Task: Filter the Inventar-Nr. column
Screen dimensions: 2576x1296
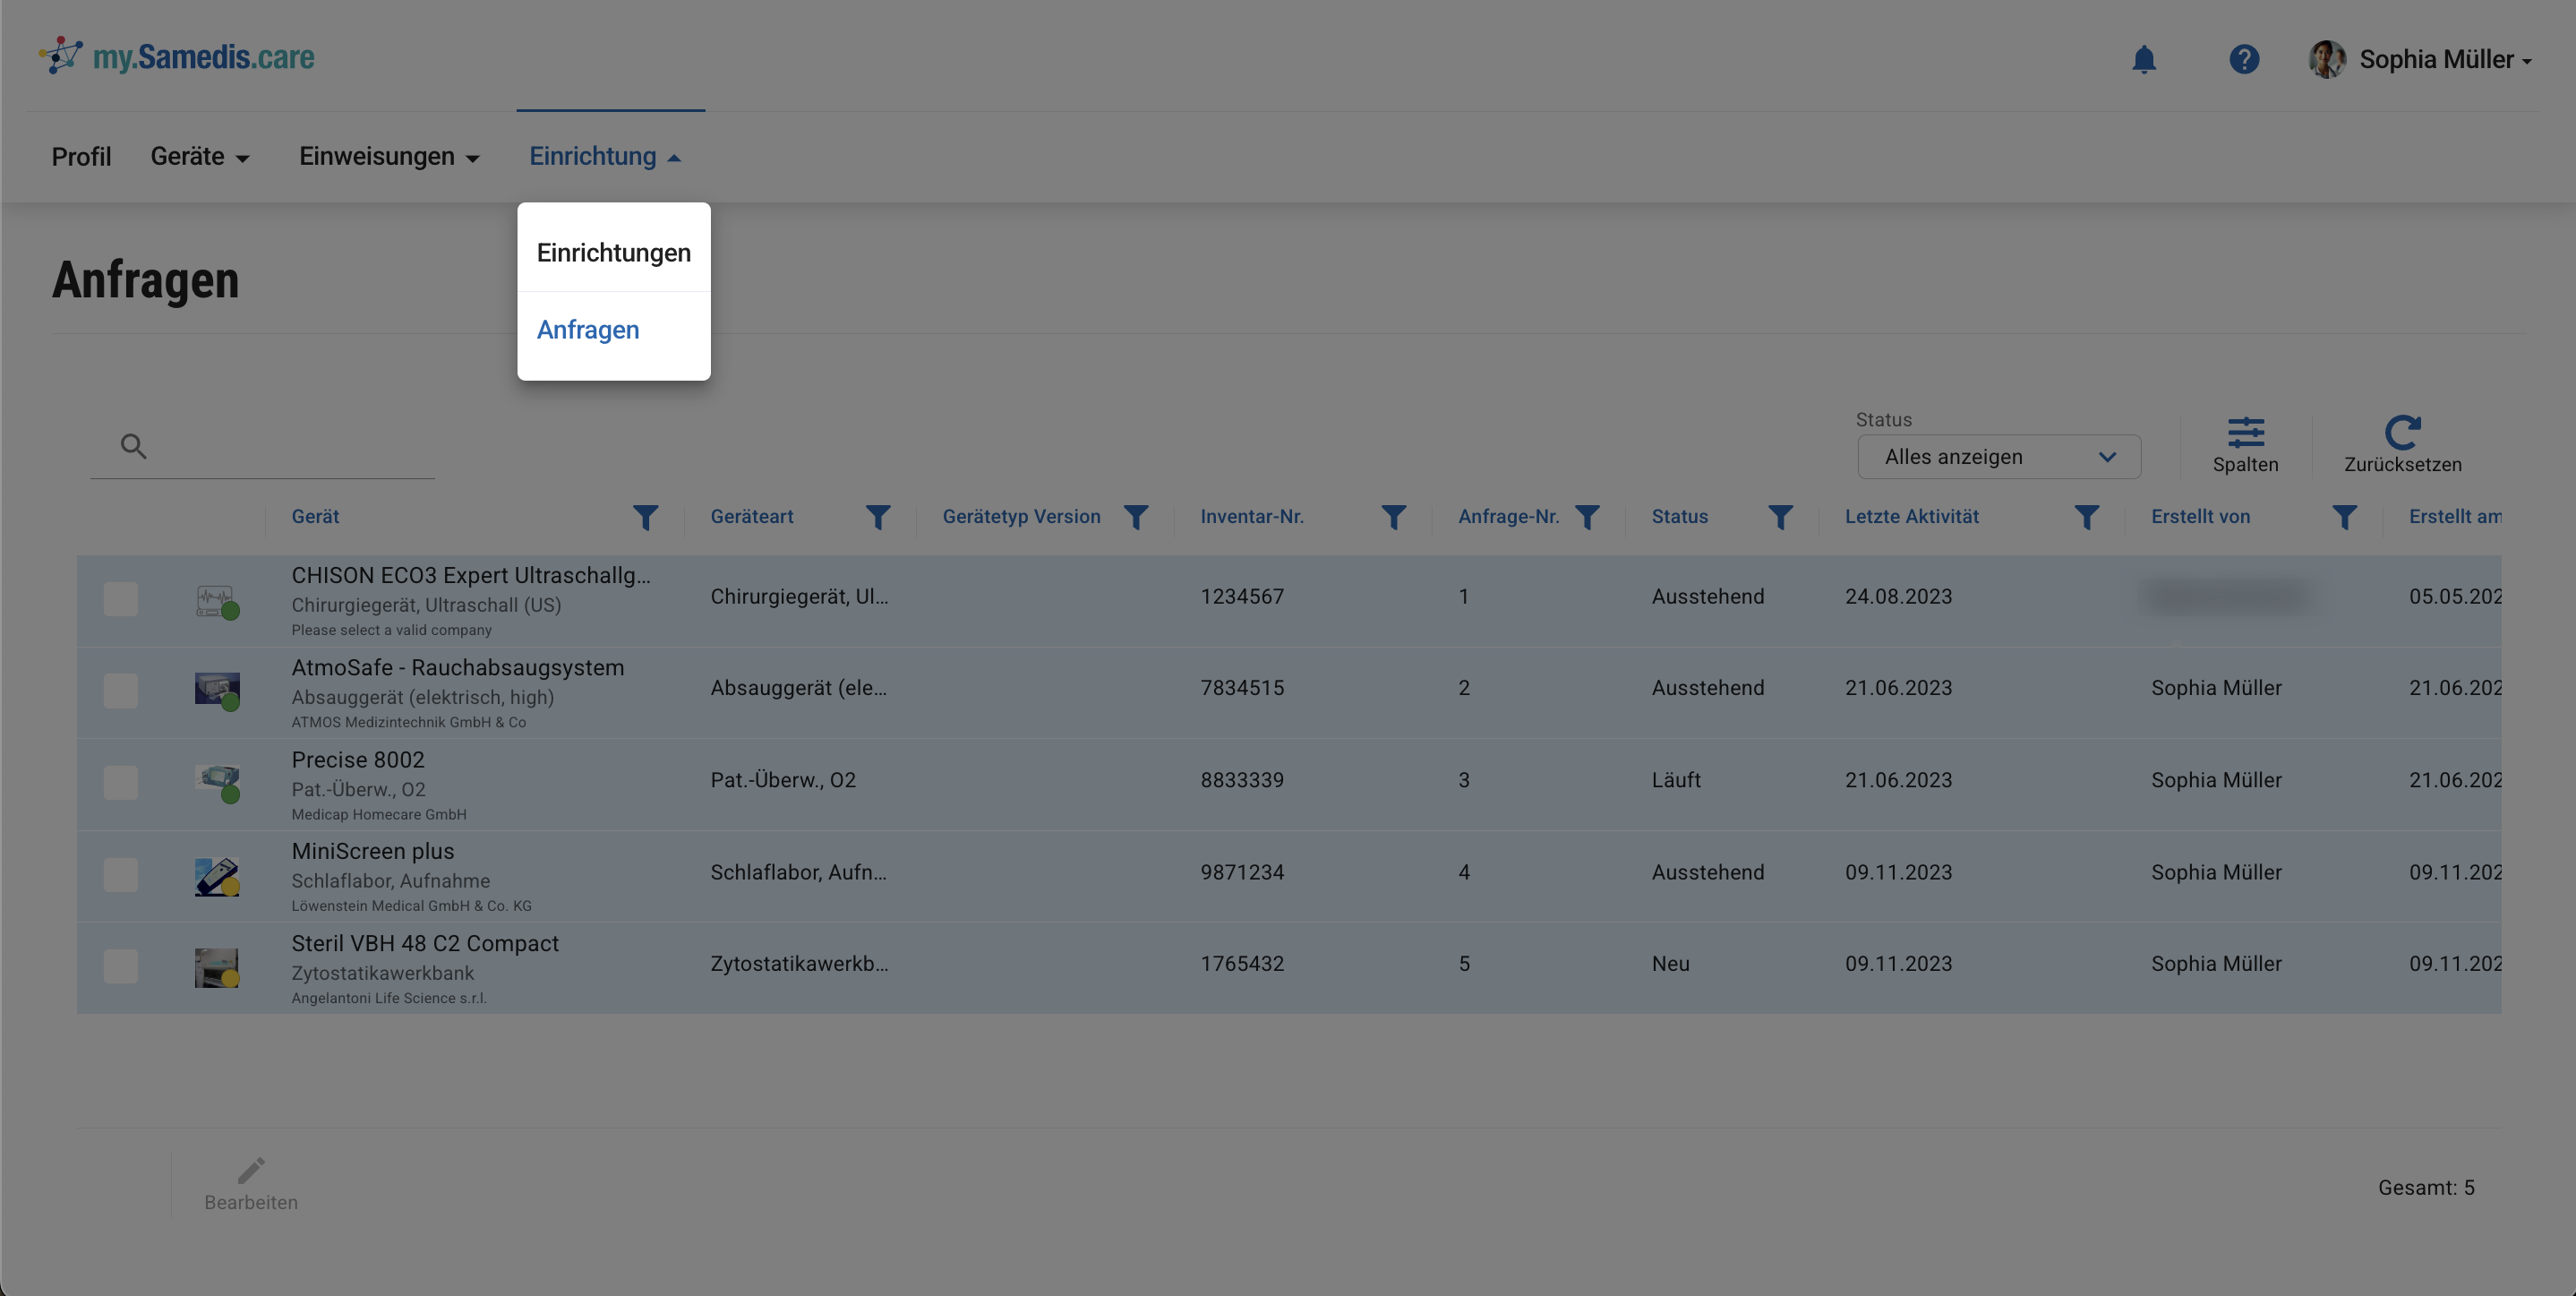Action: (1393, 517)
